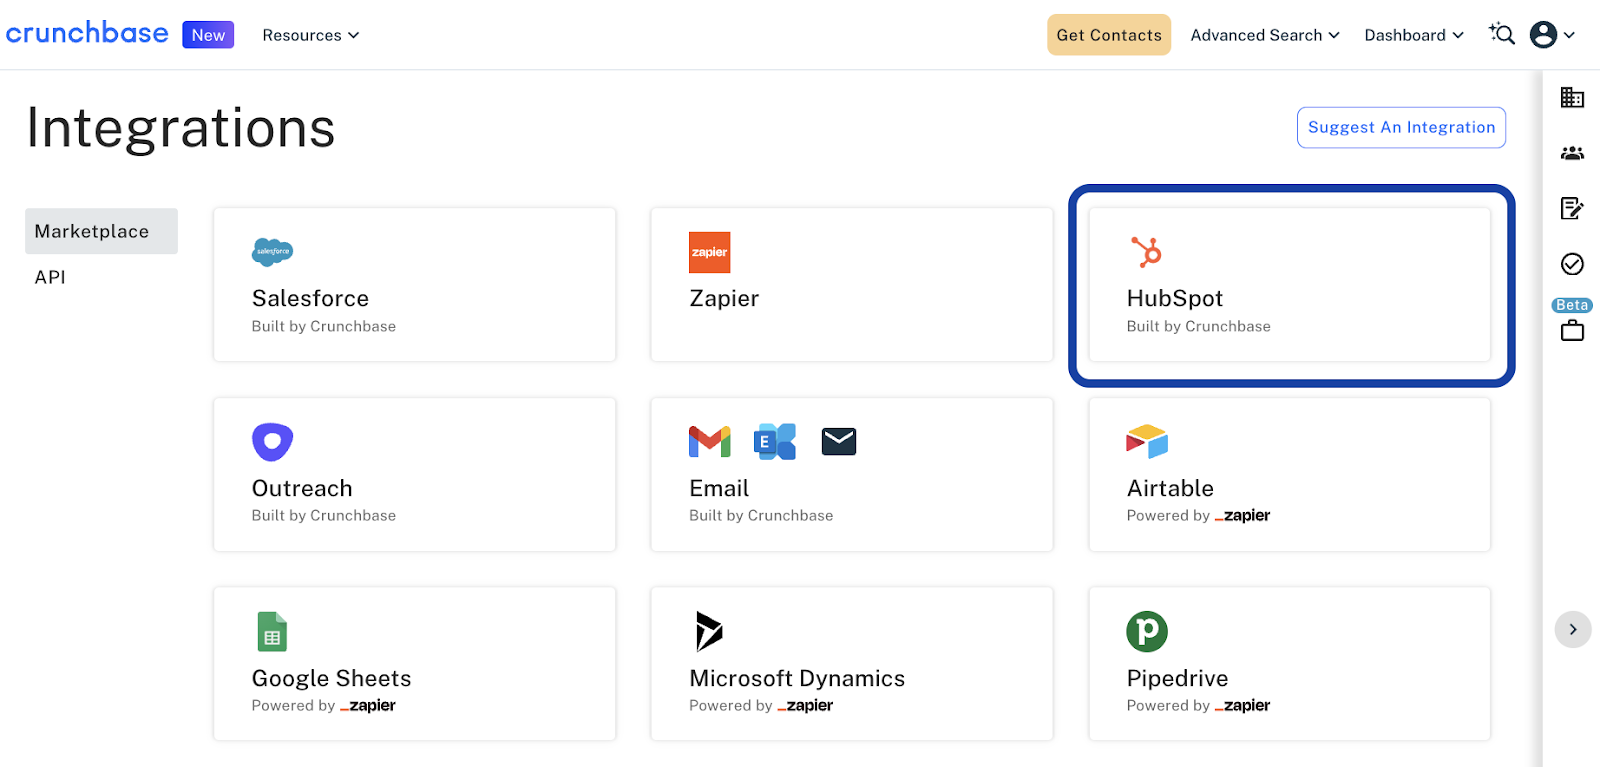Click Built by Crunchbase under Email
This screenshot has width=1600, height=767.
point(761,515)
